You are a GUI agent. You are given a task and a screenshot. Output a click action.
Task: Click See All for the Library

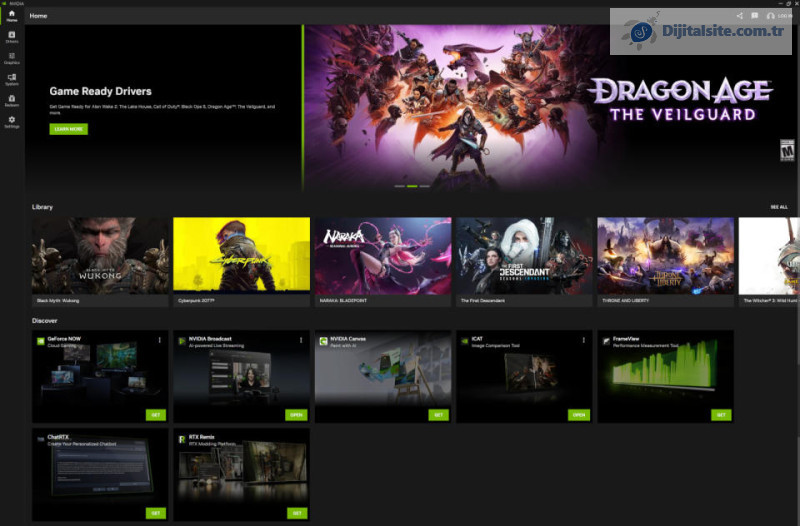pyautogui.click(x=779, y=207)
